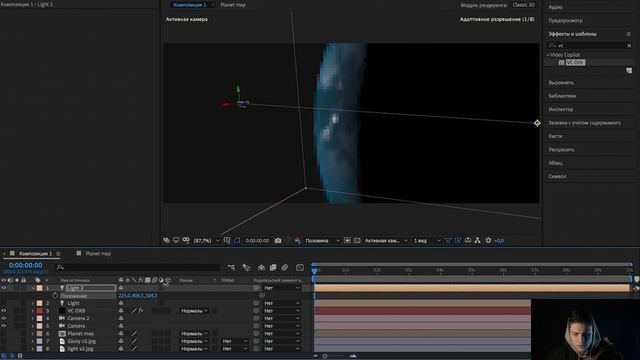Toggle the shy switch on Camera layer

tap(121, 326)
